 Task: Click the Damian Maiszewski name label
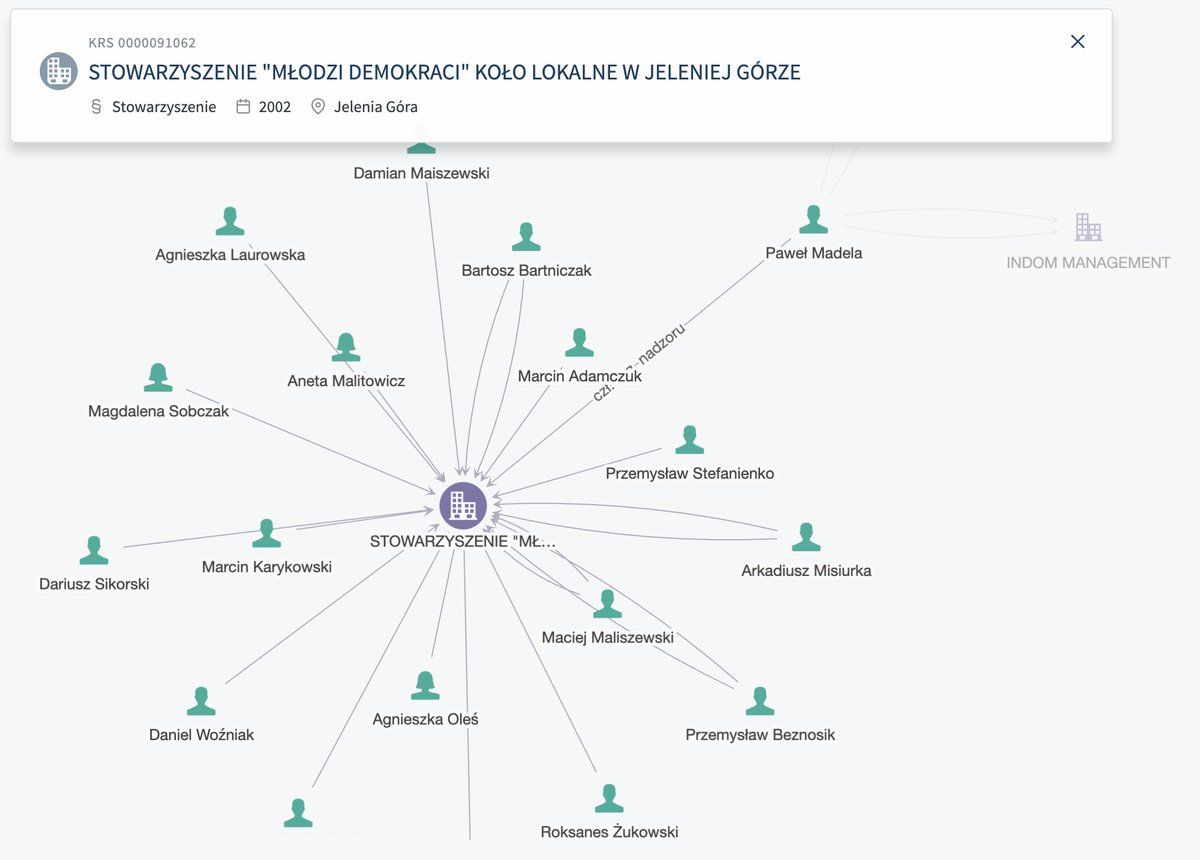[422, 173]
